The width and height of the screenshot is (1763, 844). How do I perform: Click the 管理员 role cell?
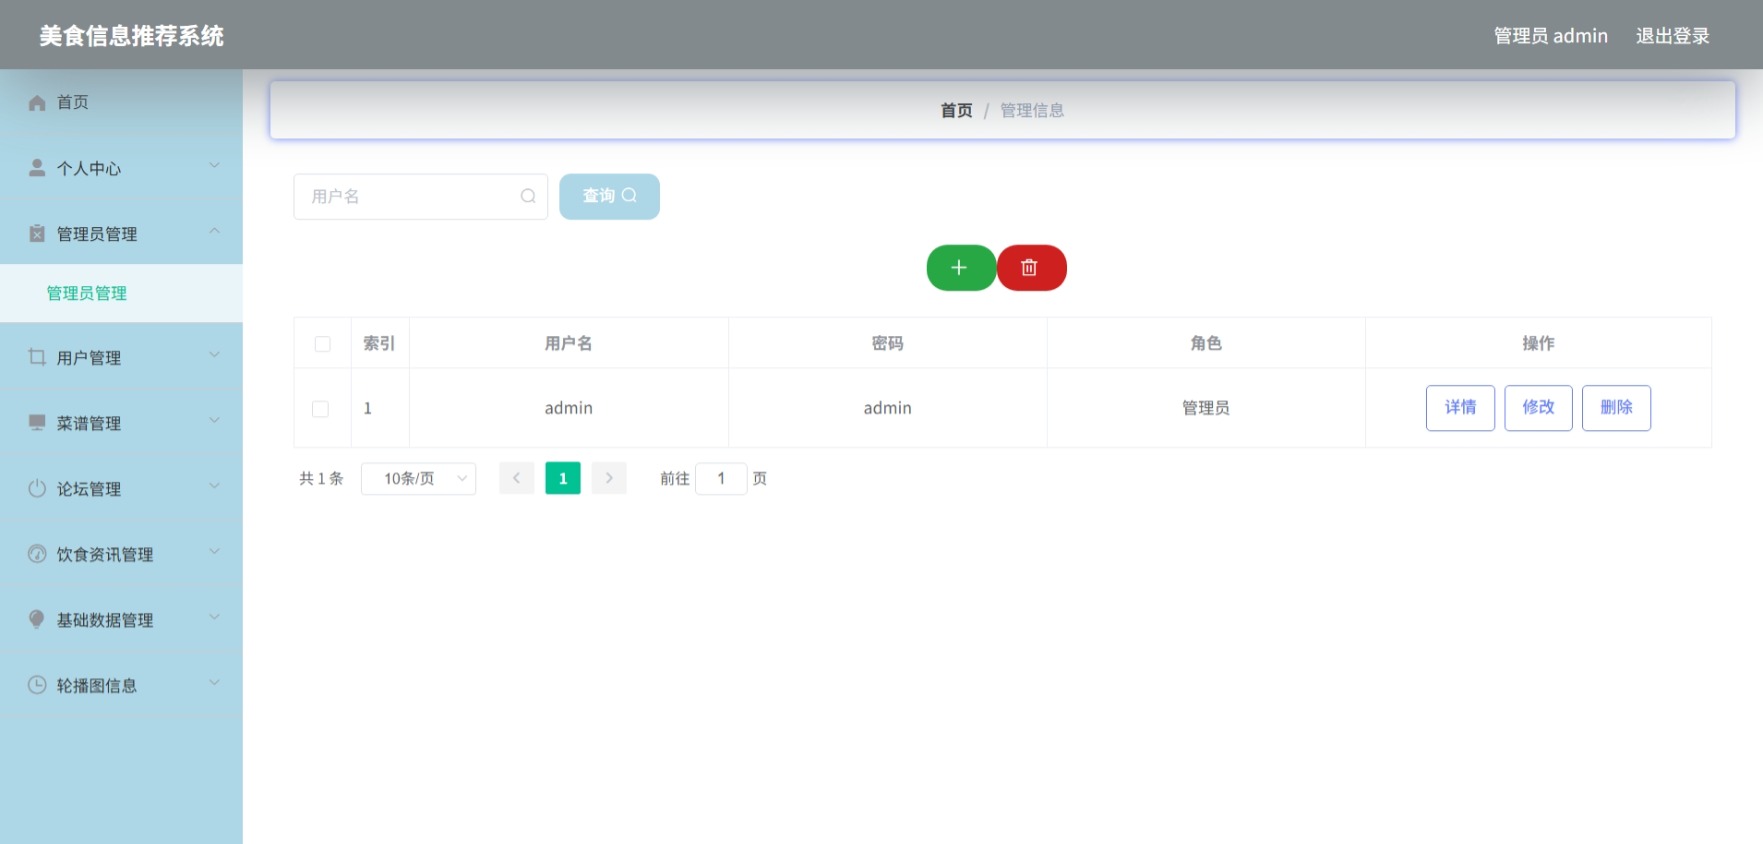1206,408
